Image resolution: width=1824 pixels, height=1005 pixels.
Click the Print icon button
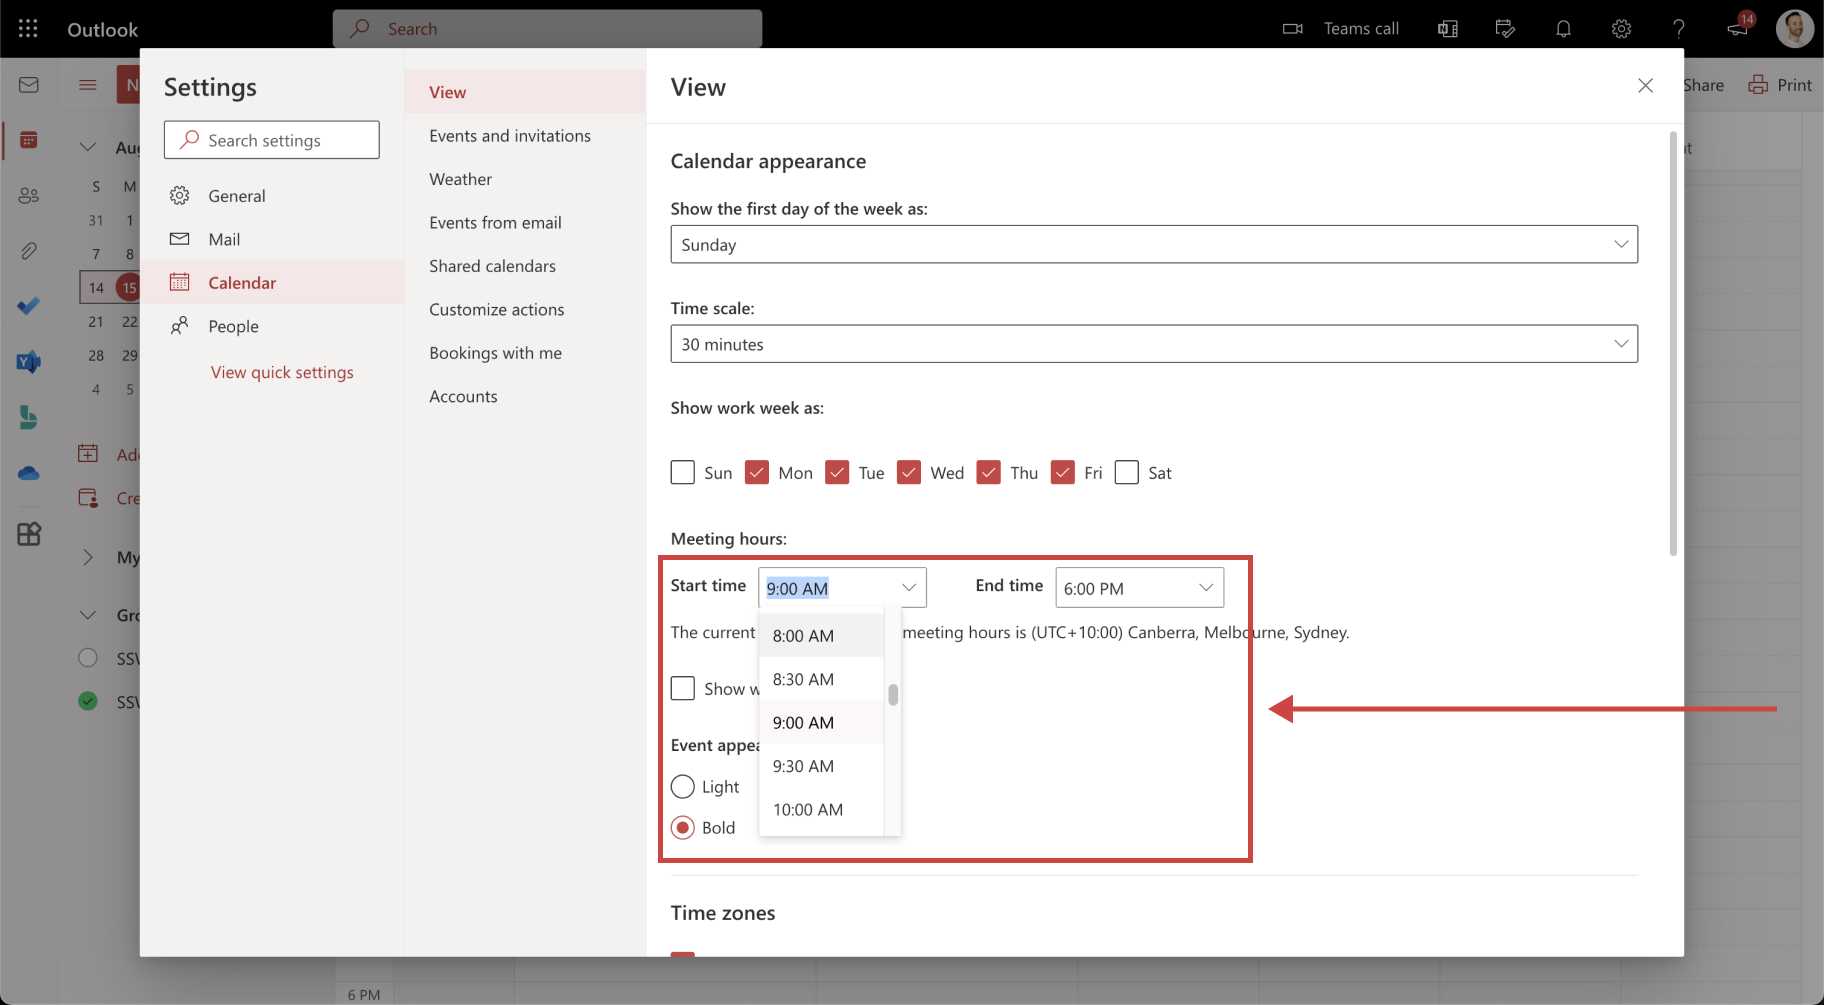[1758, 85]
